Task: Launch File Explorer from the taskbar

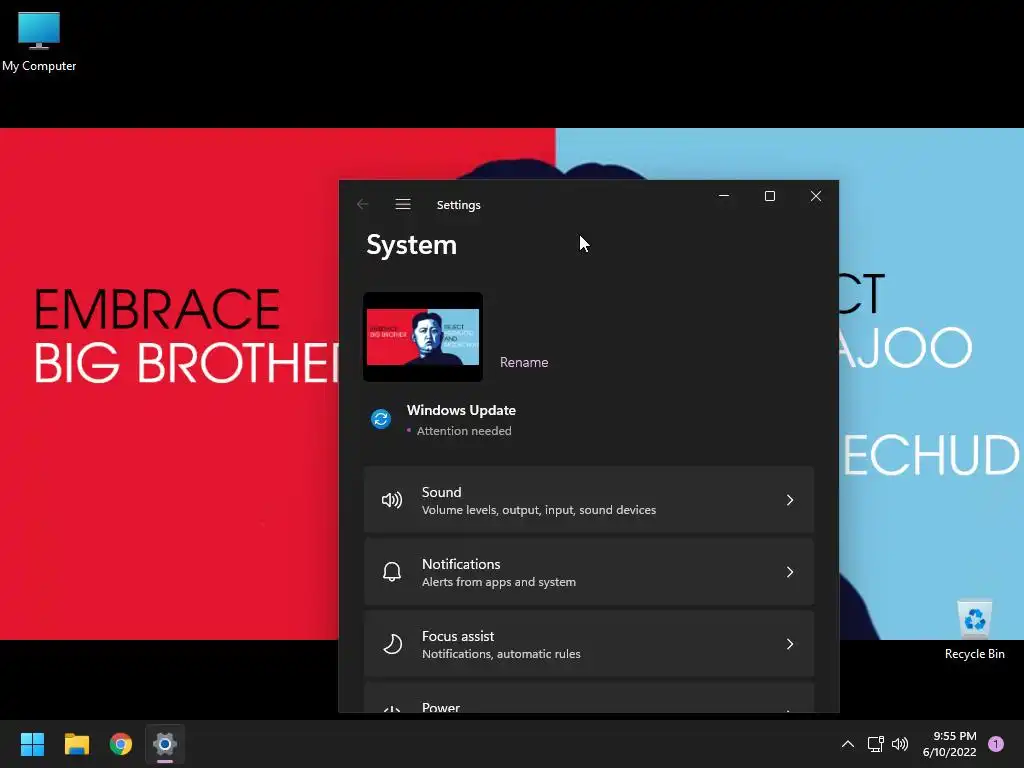Action: 76,744
